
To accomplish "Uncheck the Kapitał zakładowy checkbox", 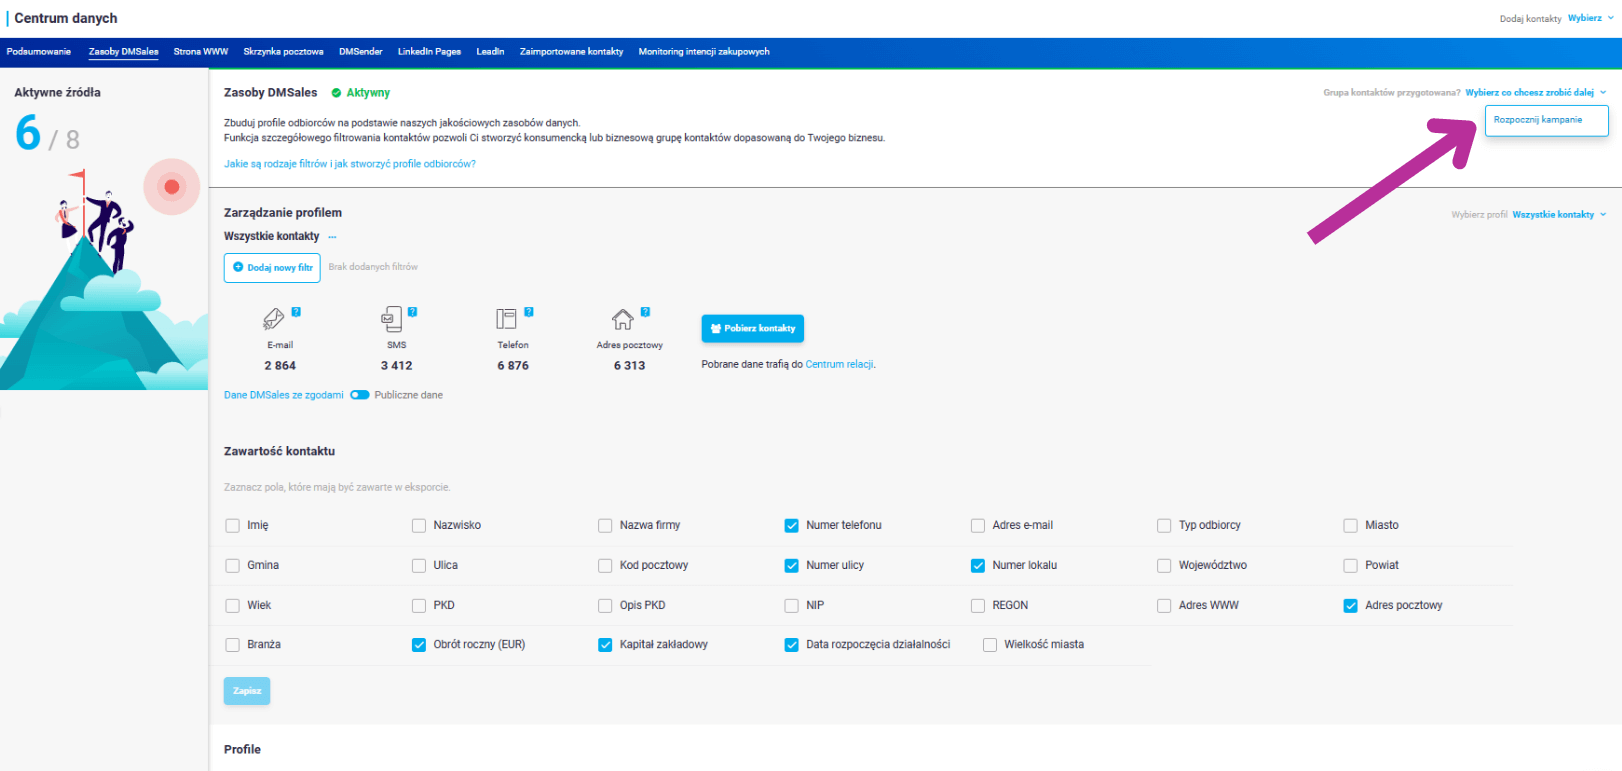I will (605, 645).
